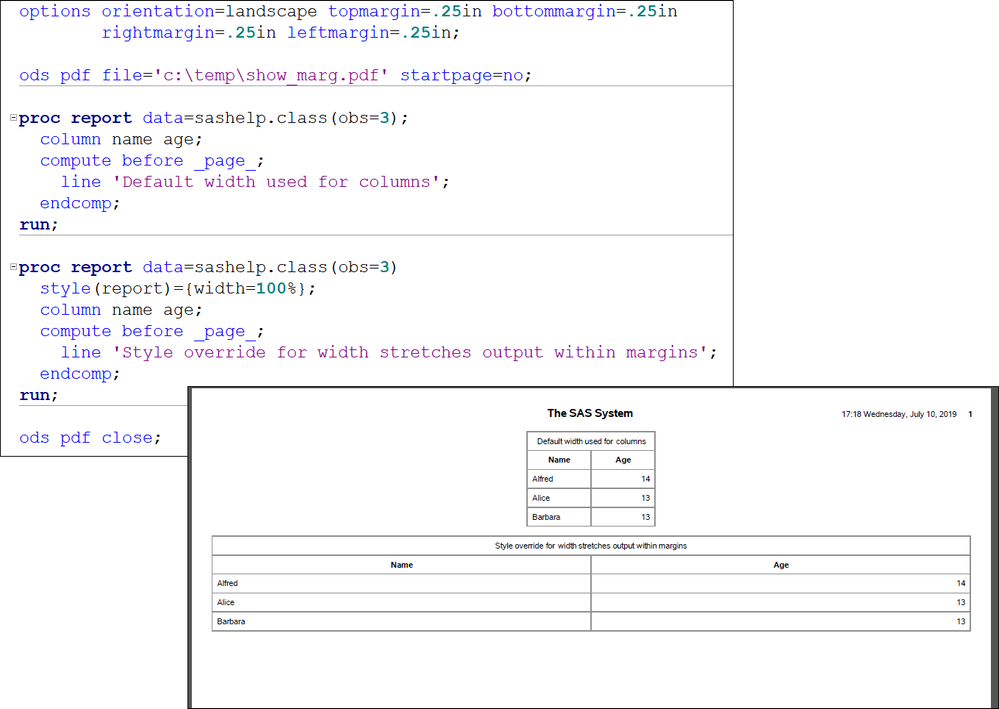The width and height of the screenshot is (999, 709).
Task: Select the 'ods pdf file=' statement line
Action: (x=275, y=76)
